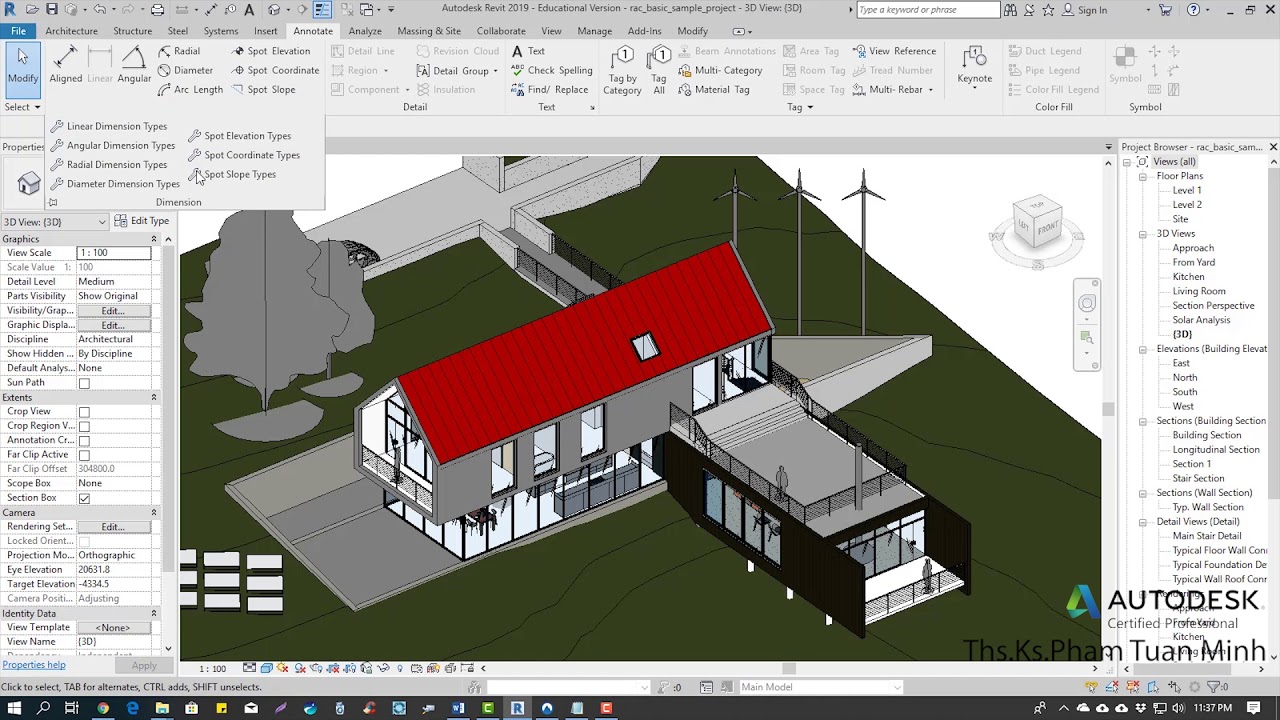Click Edit for Visibility/Graphics Overrides
Screen dimensions: 1280x720
[x=112, y=311]
